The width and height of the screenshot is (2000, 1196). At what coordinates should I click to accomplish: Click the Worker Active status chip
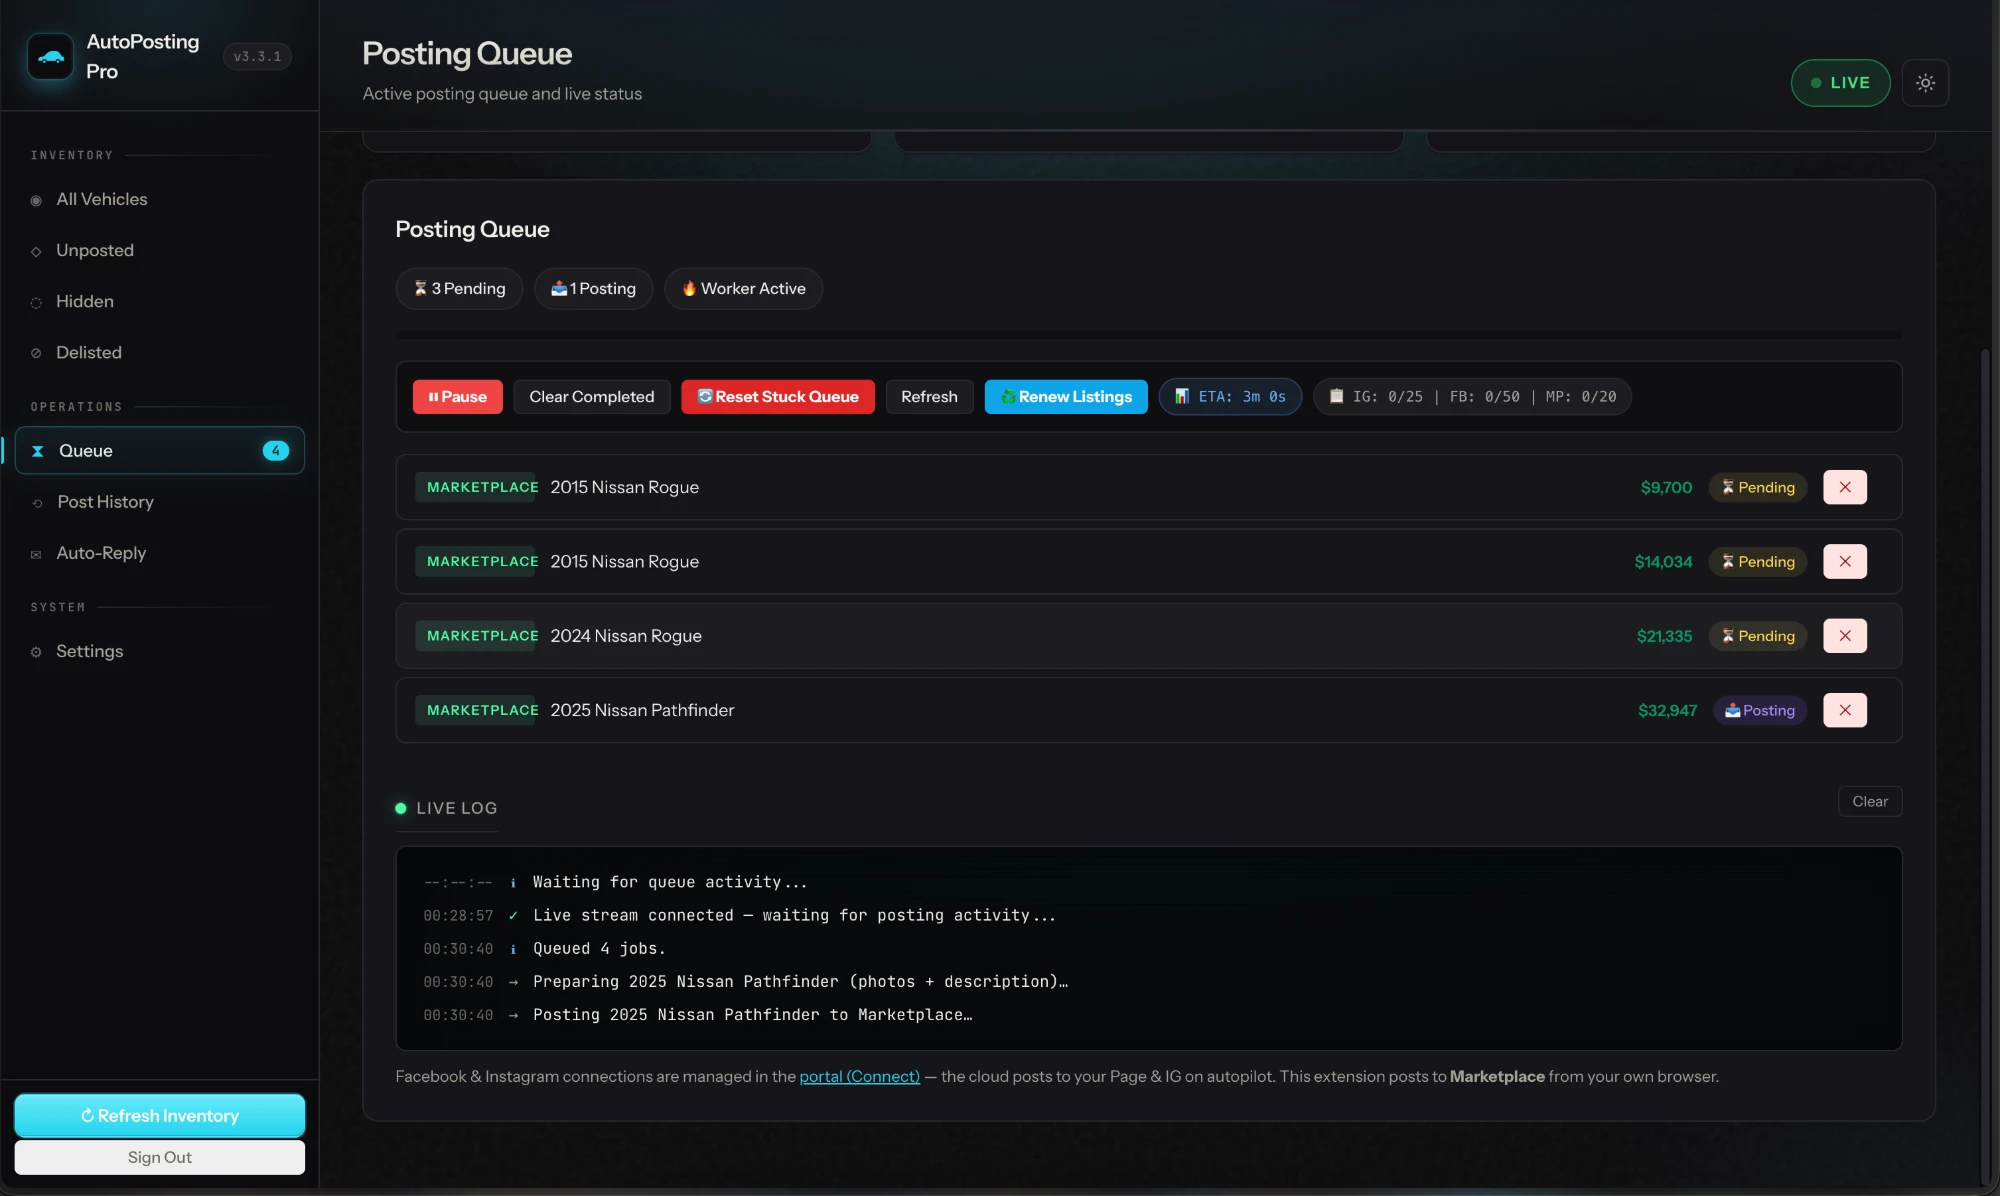coord(743,288)
